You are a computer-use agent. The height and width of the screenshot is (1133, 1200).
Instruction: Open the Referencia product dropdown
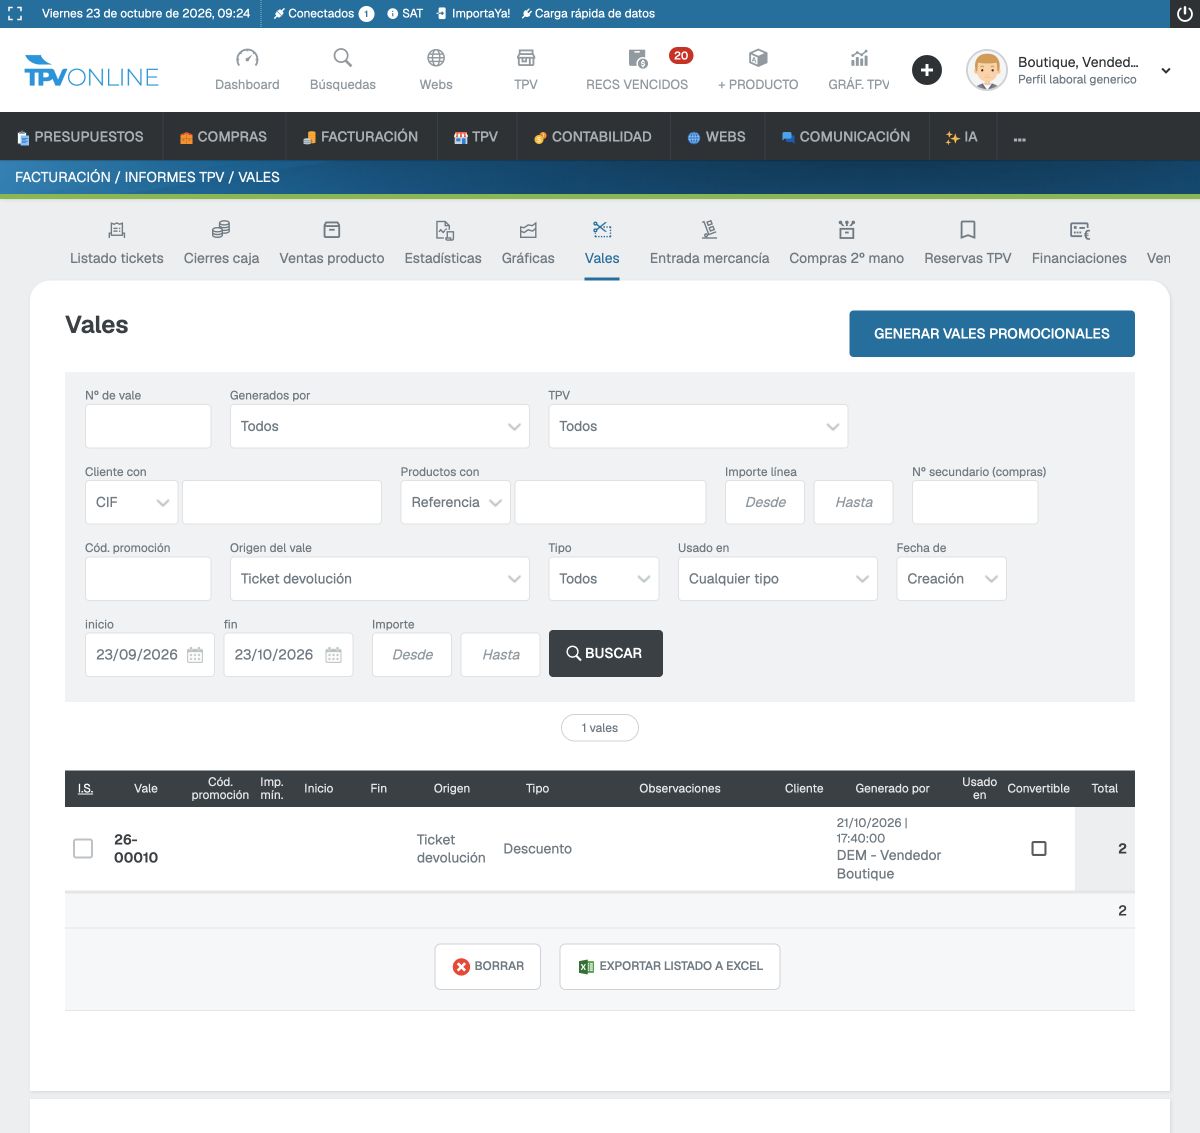click(x=456, y=502)
